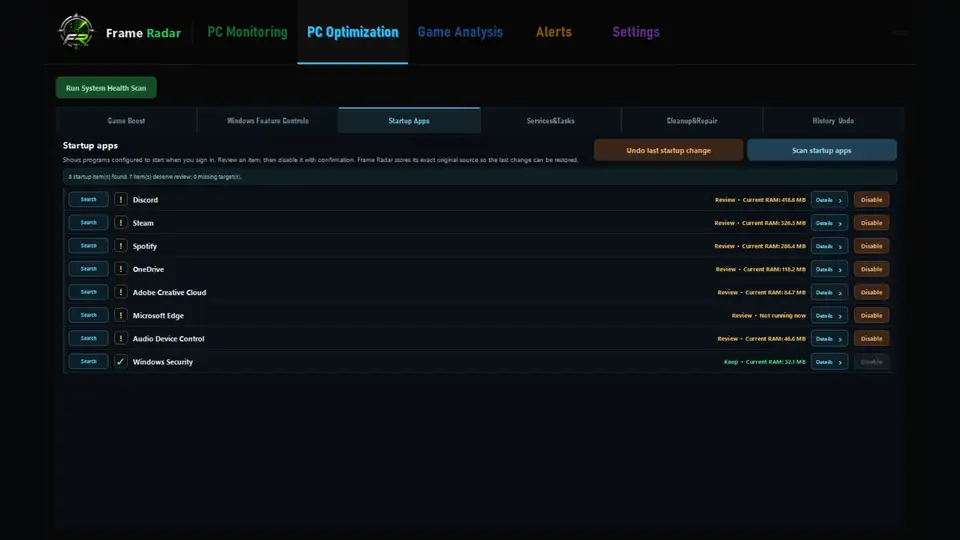Disable the Steam startup item

click(x=871, y=223)
